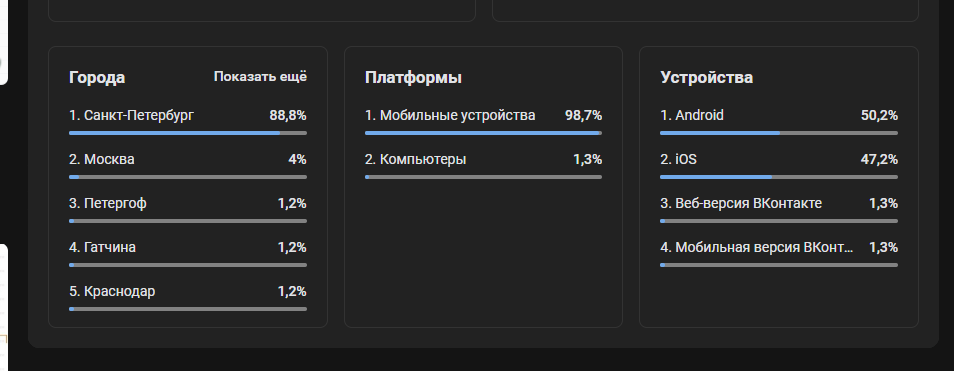Select the truncated 'Мобильная версия ВКонт…' entry

click(779, 254)
